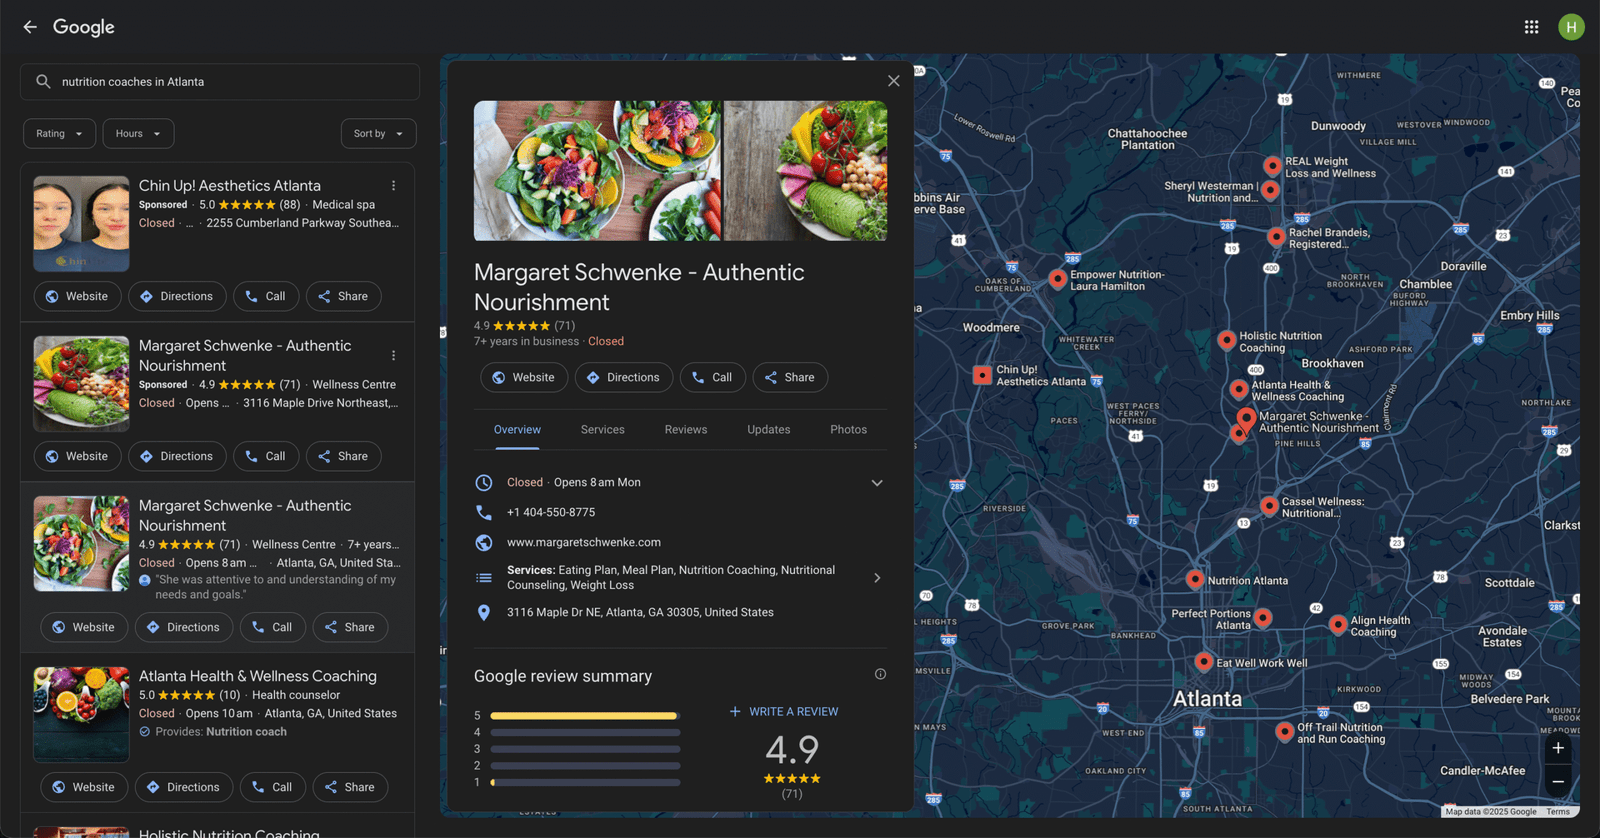Expand the opening hours chevron

pos(877,483)
